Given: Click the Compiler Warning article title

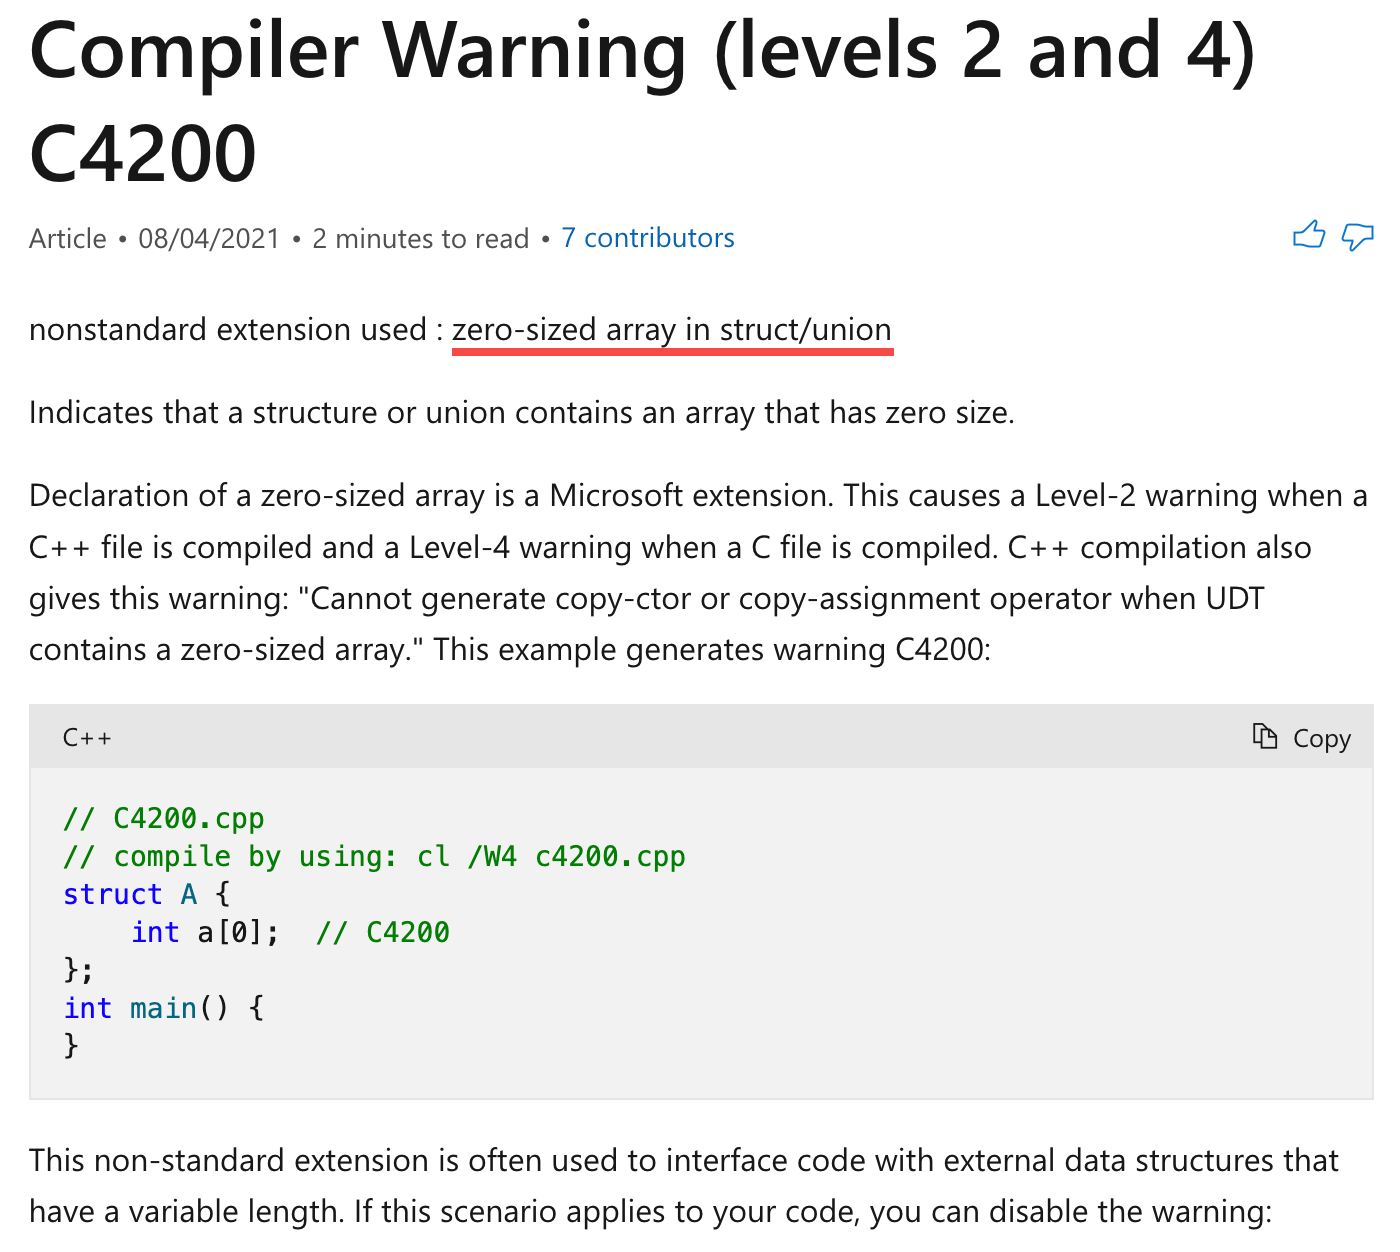Looking at the screenshot, I should click(x=641, y=102).
